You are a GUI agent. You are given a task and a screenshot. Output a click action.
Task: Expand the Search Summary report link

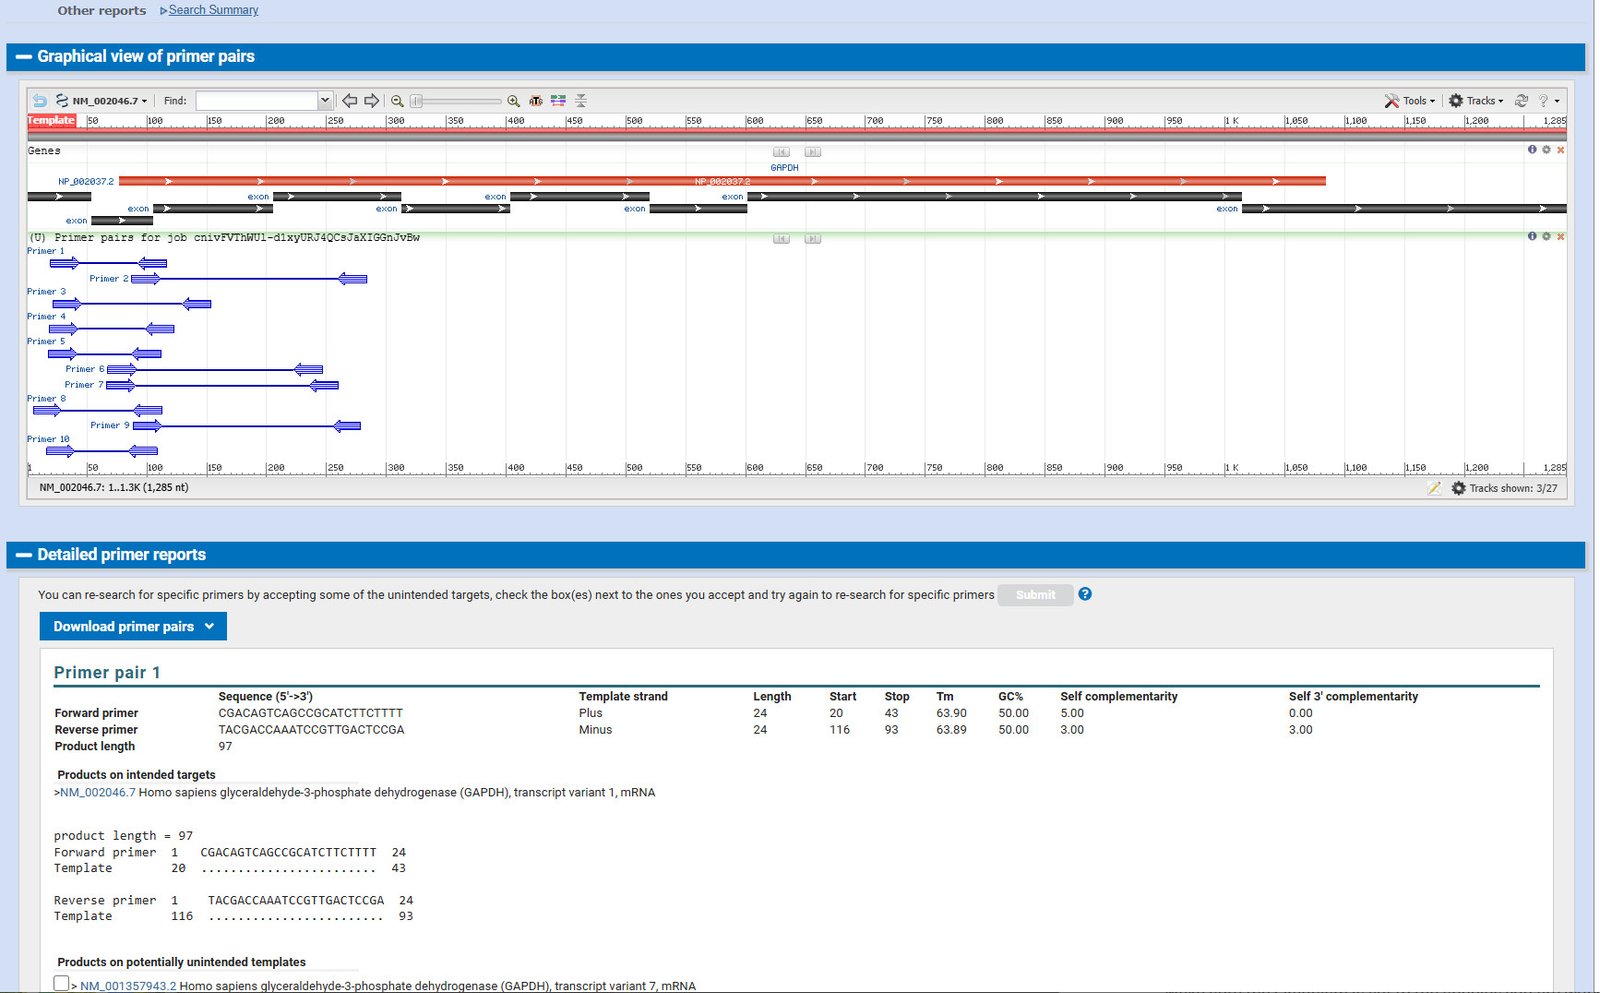[213, 10]
